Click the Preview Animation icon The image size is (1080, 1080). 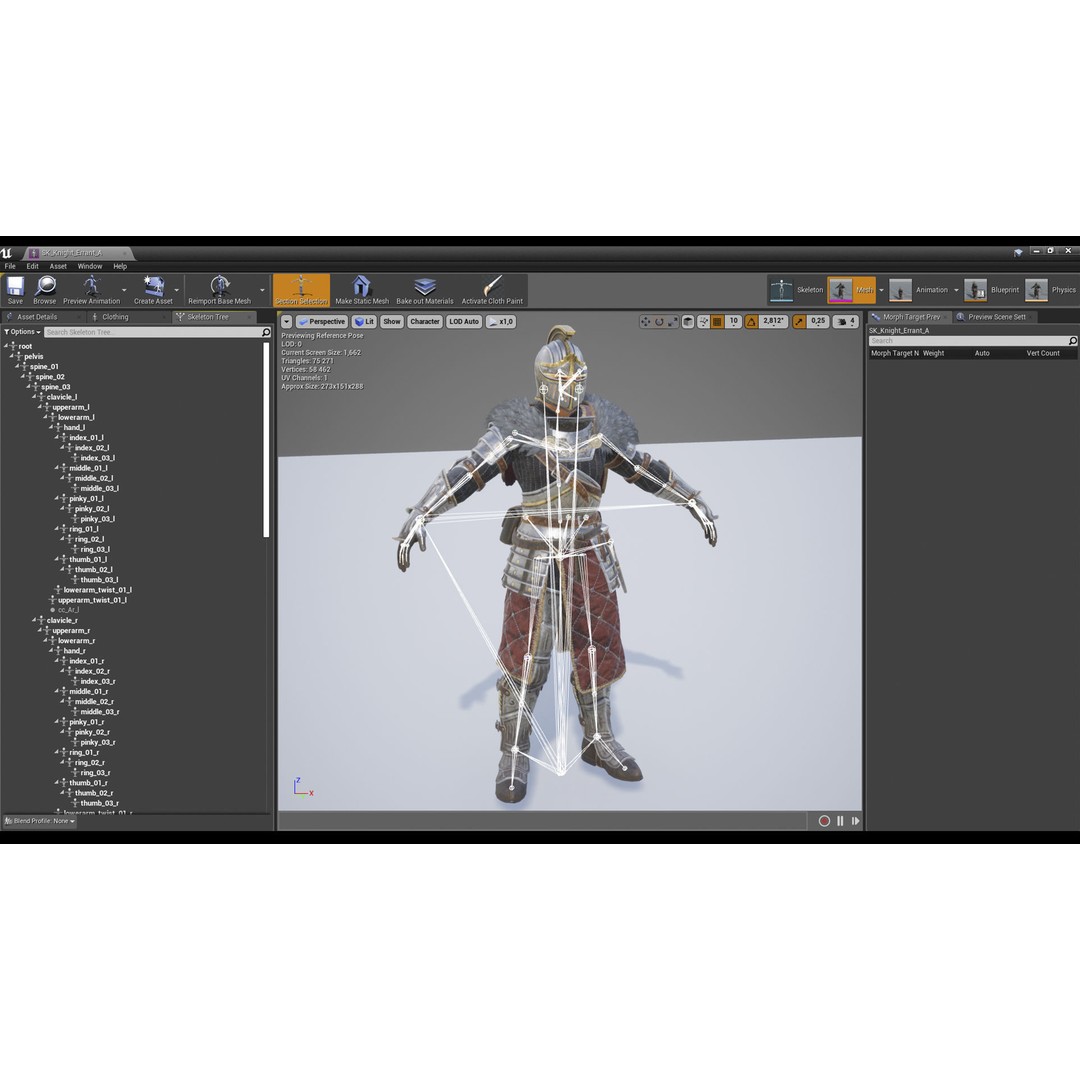pyautogui.click(x=91, y=286)
